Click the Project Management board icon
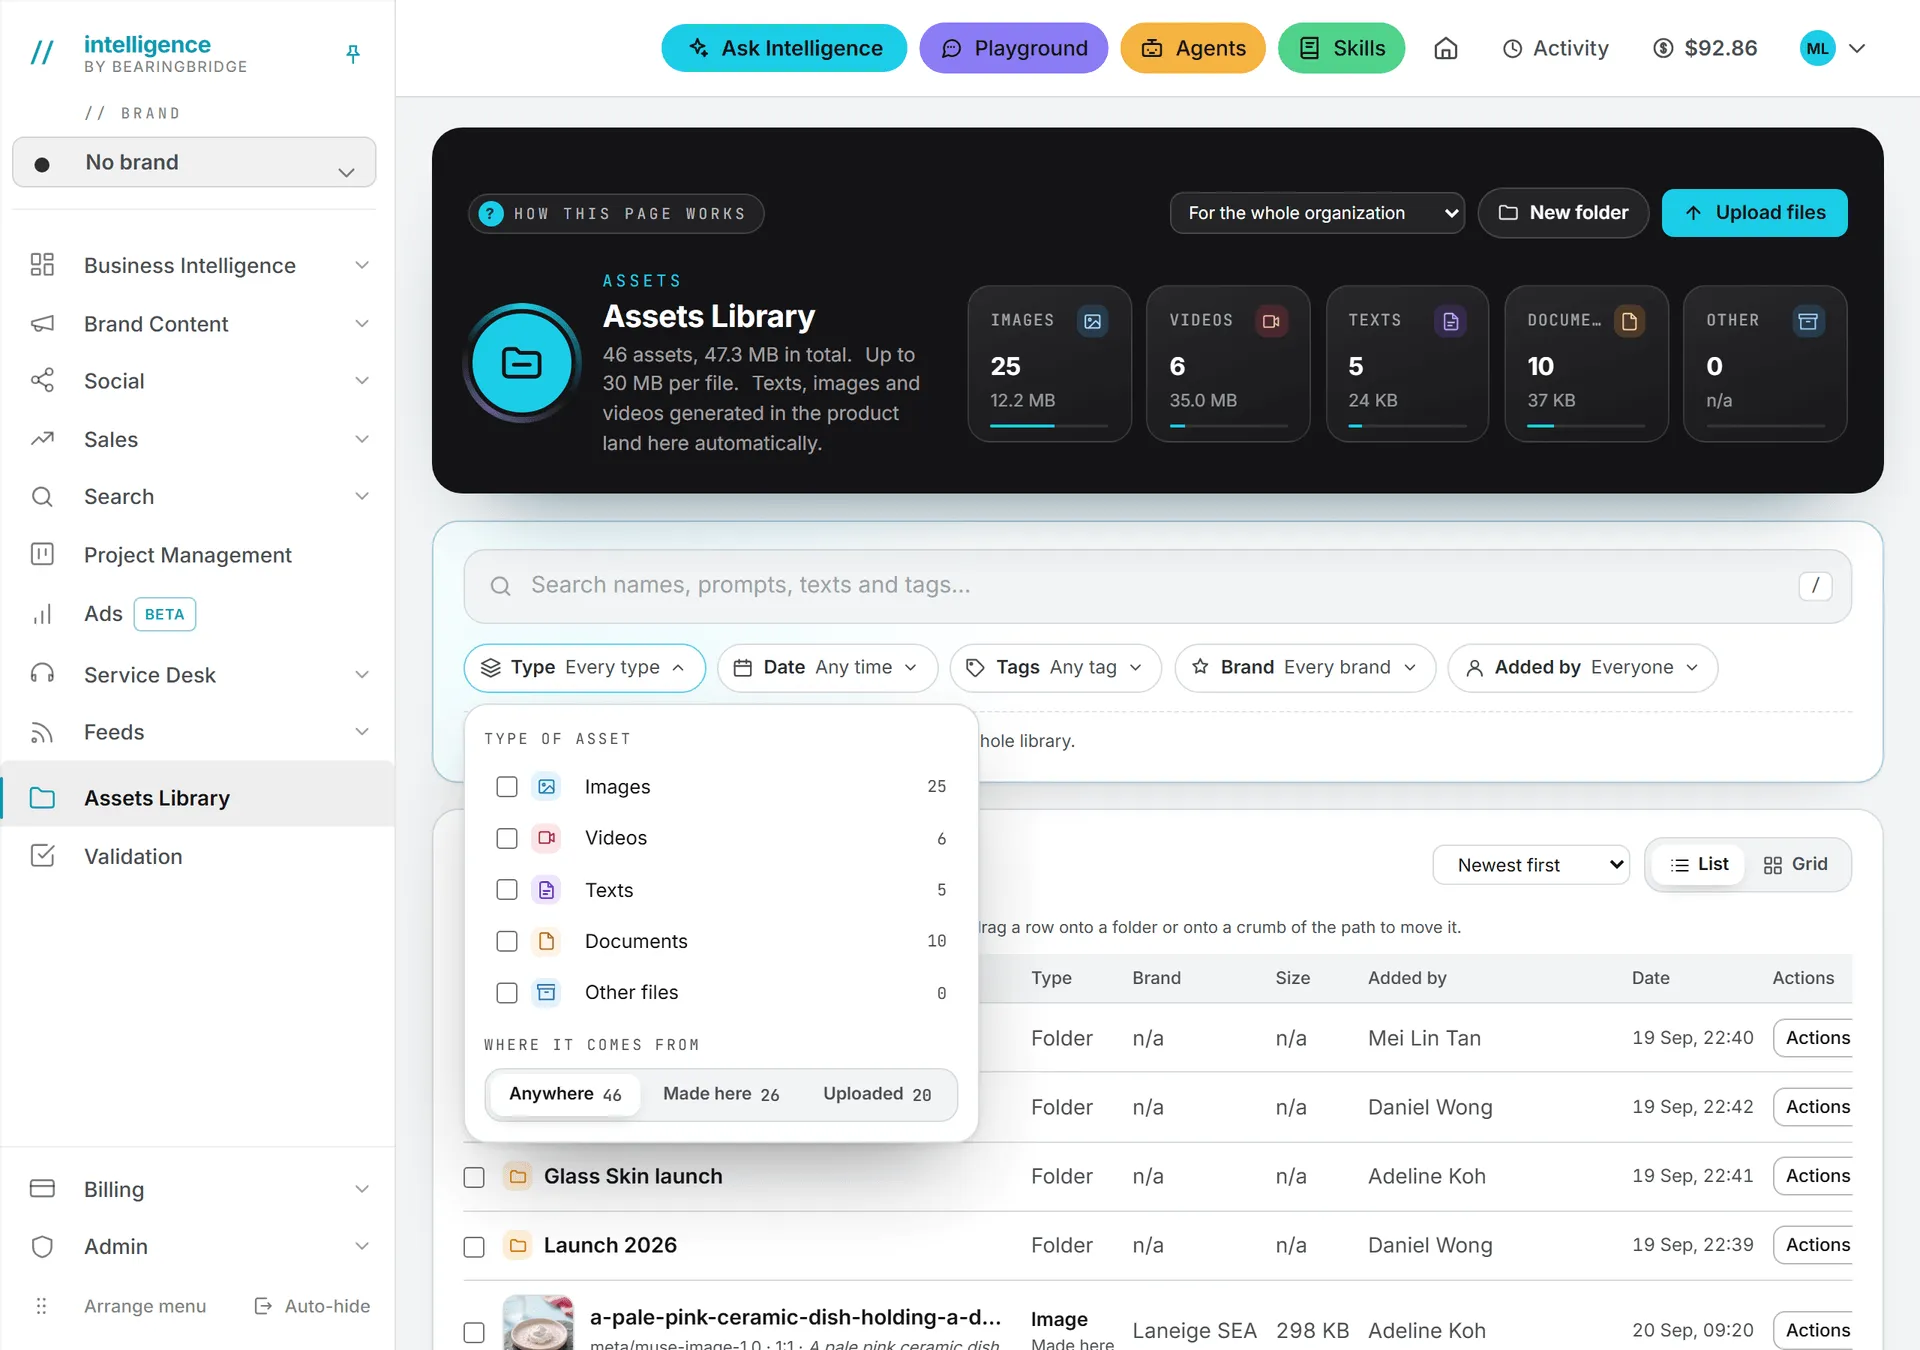This screenshot has width=1920, height=1350. 42,554
